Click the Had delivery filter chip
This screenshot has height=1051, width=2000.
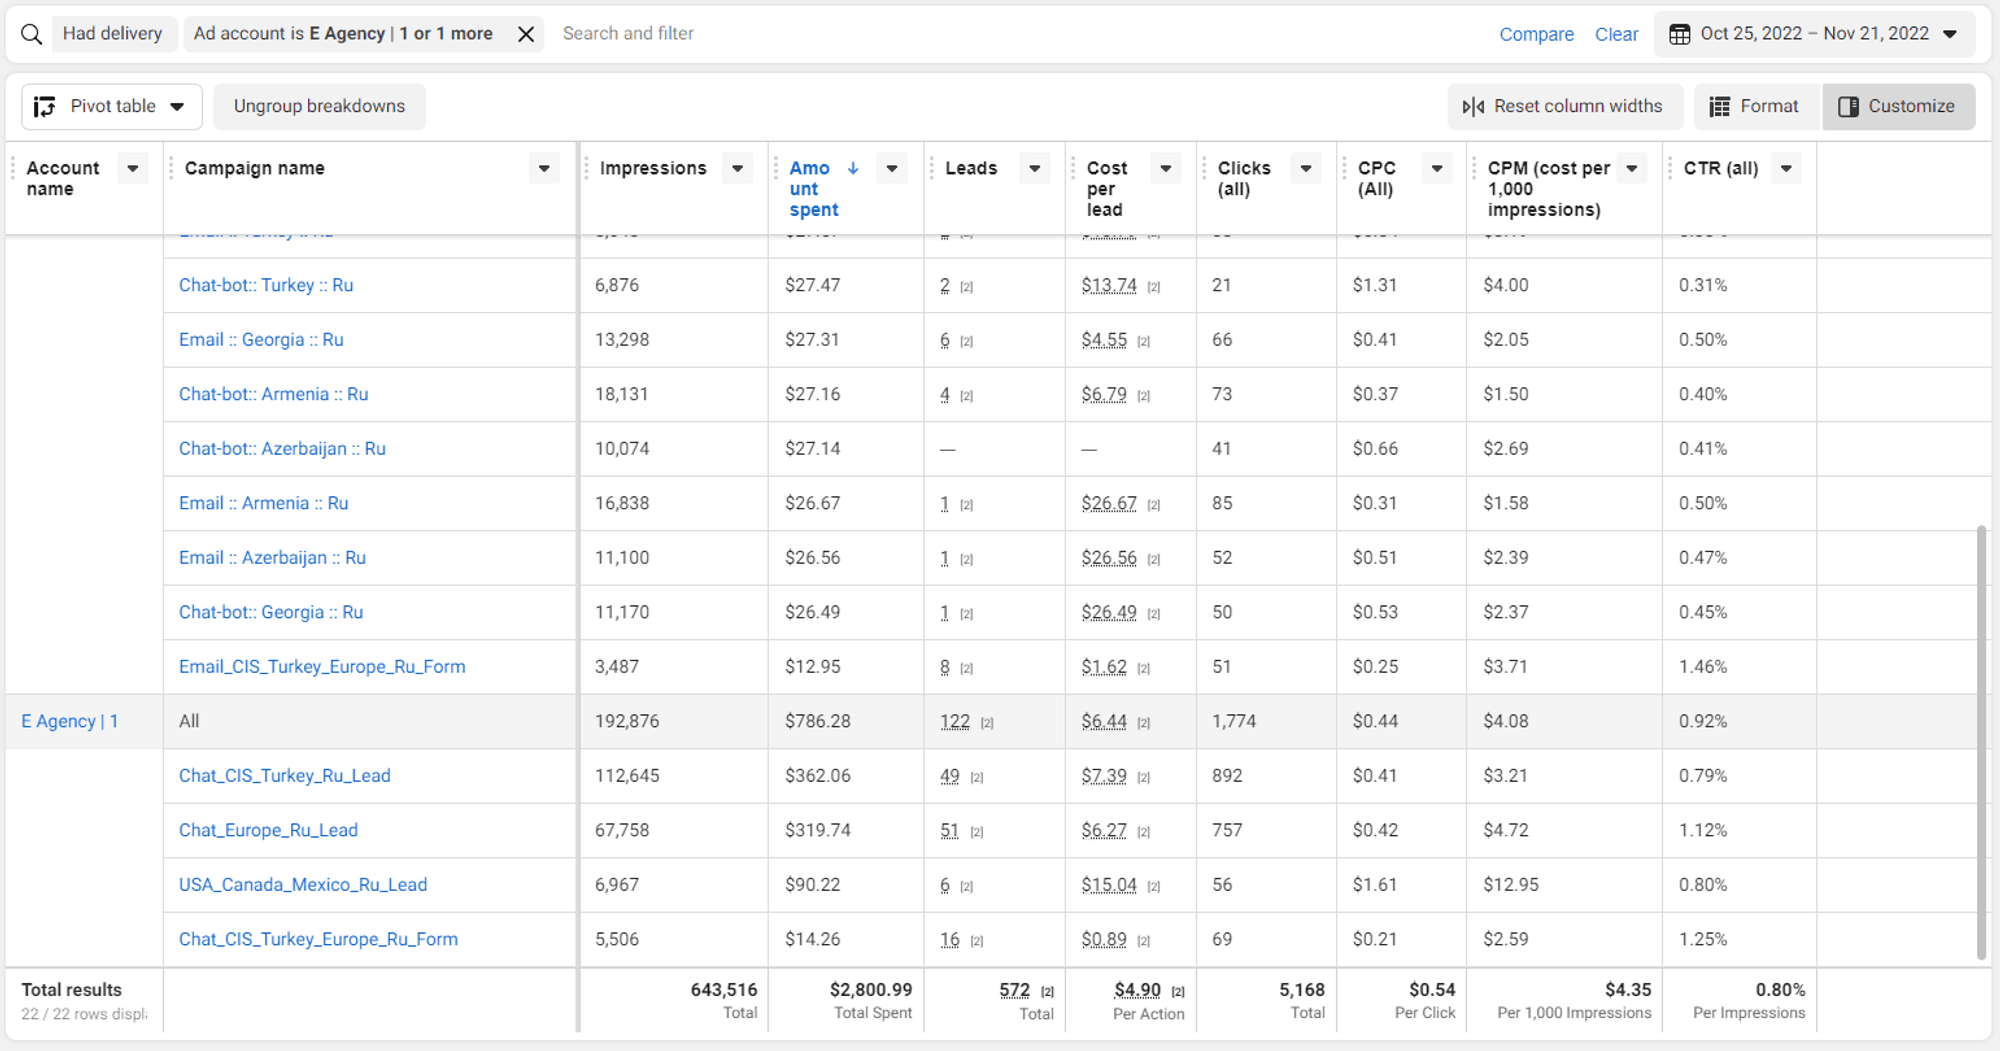coord(112,34)
